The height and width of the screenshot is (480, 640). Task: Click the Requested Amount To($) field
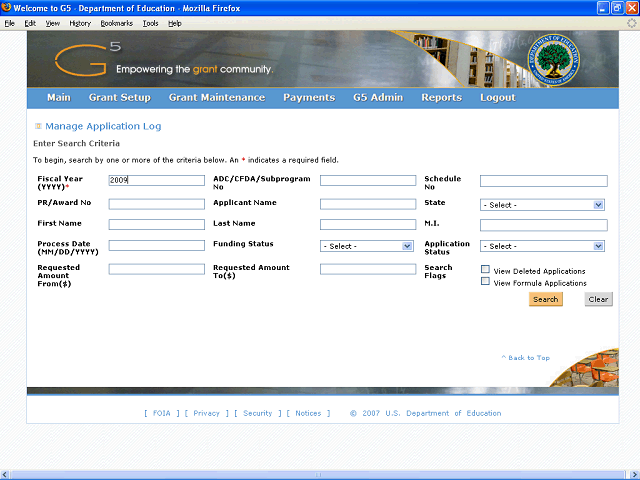point(368,269)
